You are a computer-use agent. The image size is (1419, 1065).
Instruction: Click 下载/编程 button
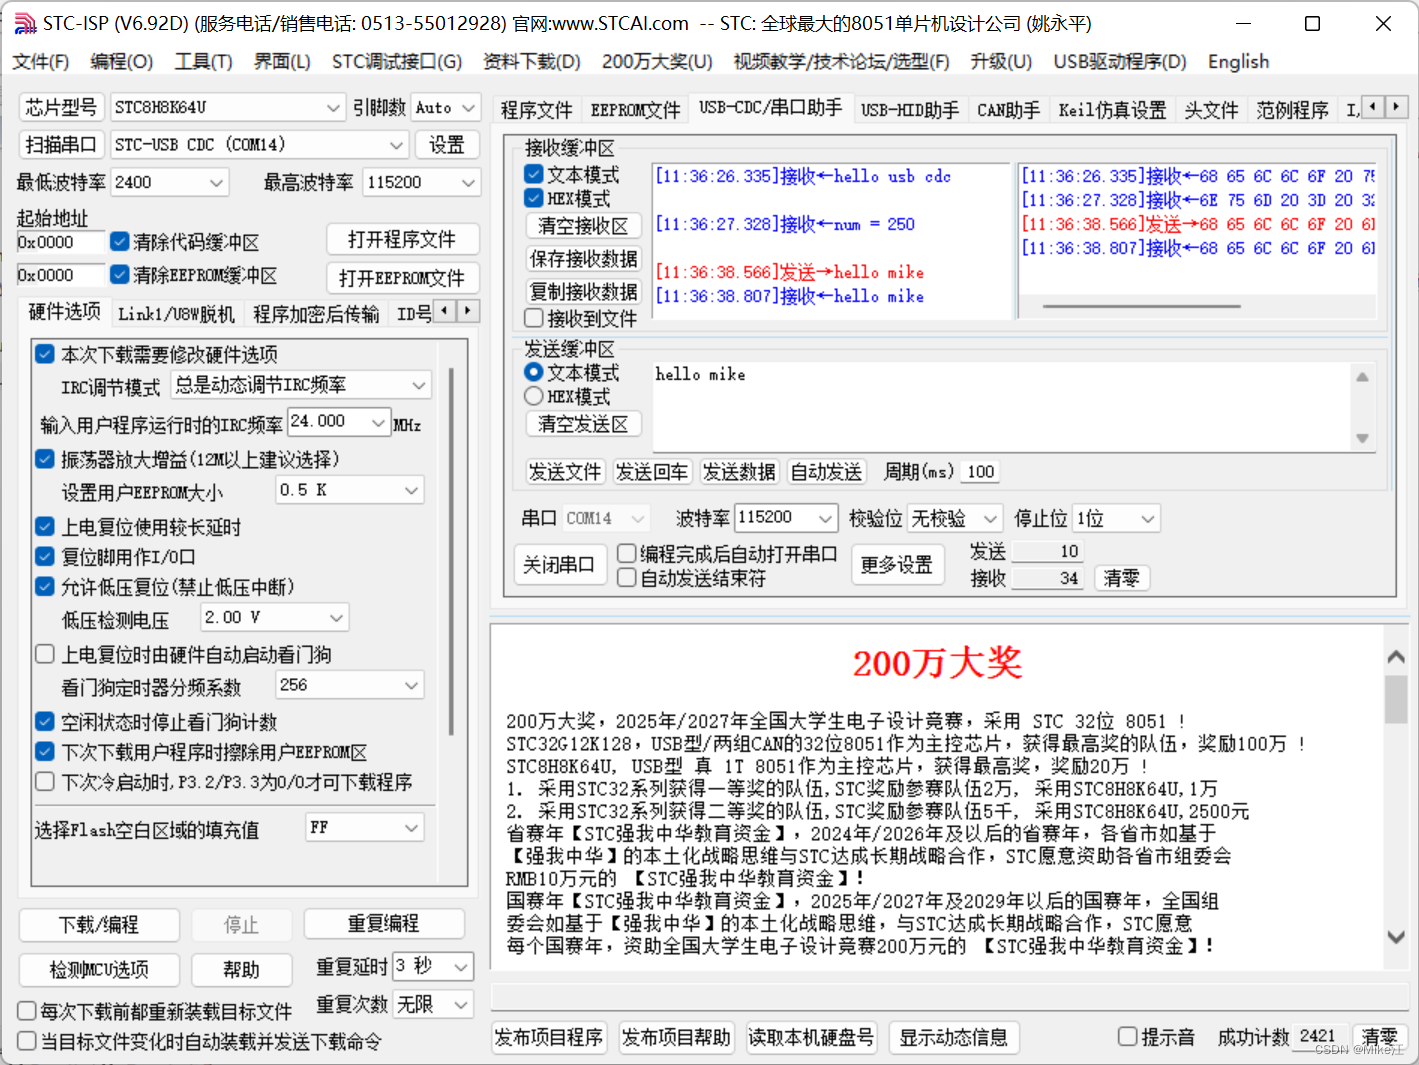point(99,925)
